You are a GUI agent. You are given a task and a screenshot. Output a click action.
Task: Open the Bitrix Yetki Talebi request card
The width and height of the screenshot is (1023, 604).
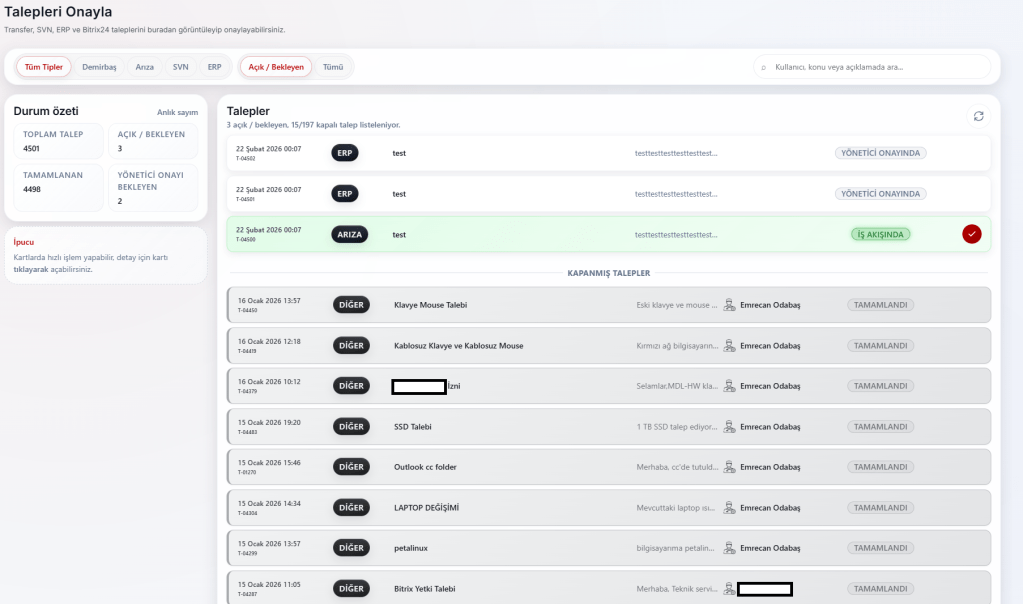pyautogui.click(x=500, y=589)
